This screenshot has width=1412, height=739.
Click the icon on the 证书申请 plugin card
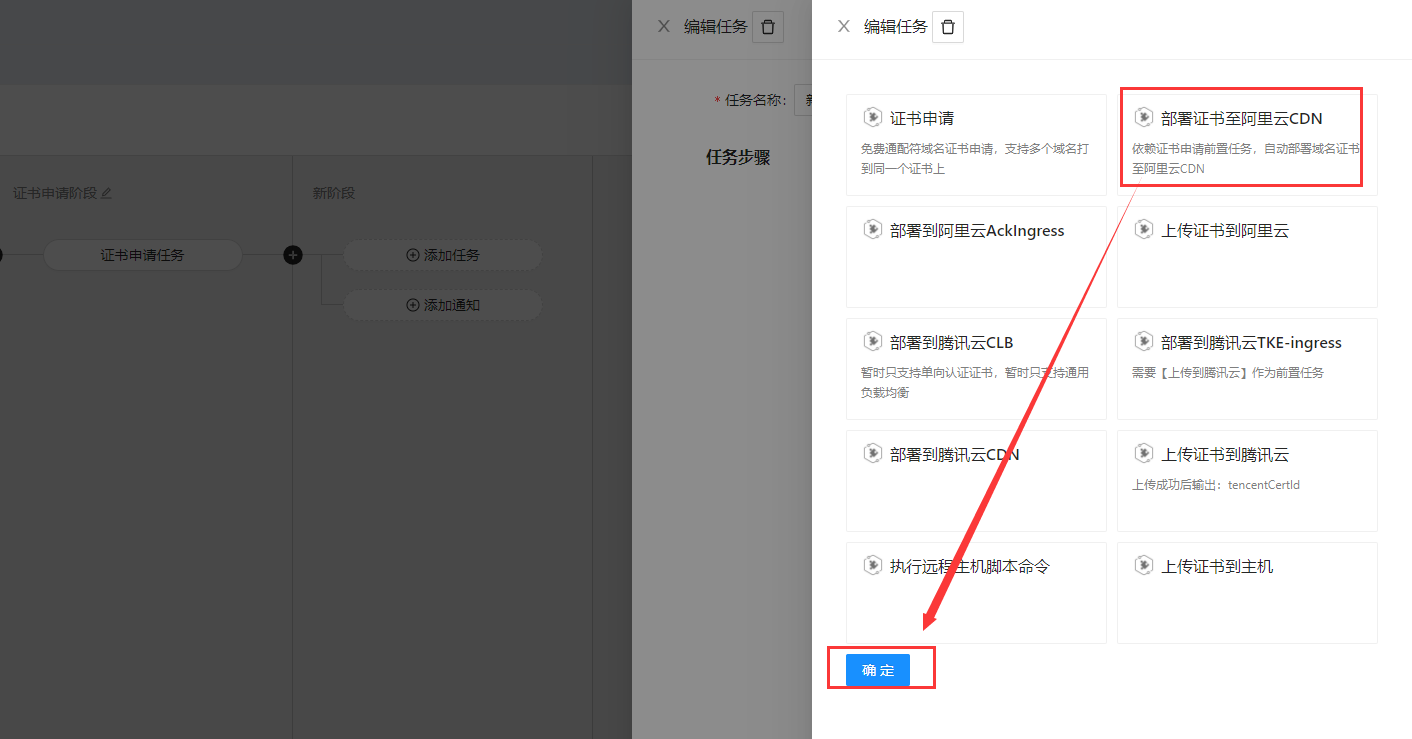coord(872,118)
